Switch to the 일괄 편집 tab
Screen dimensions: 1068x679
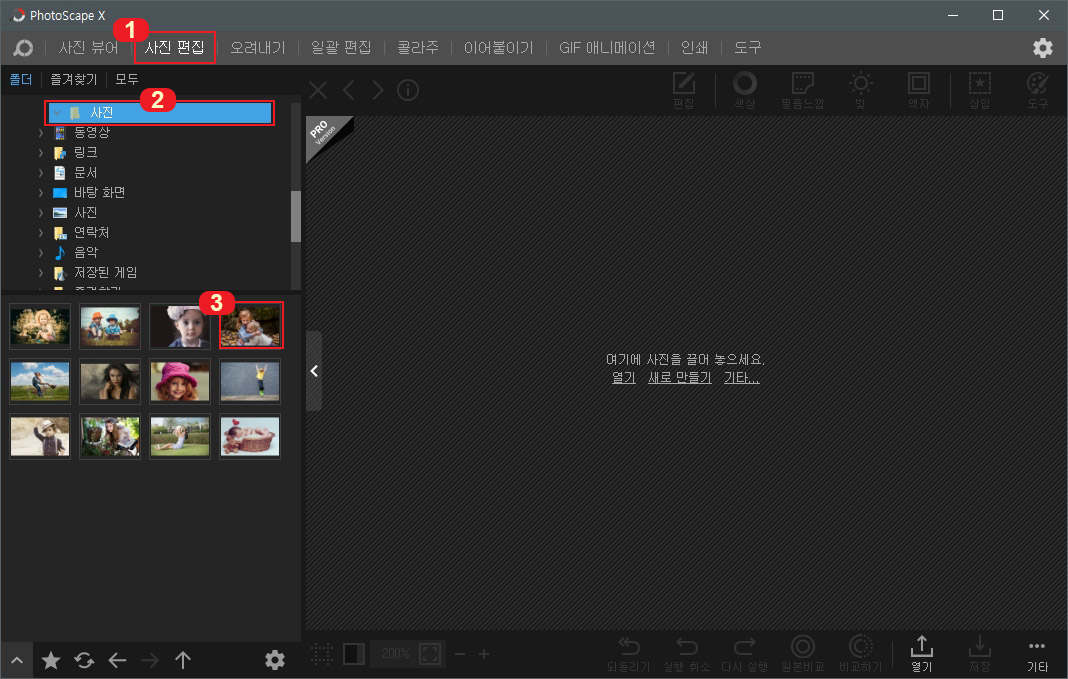click(341, 48)
